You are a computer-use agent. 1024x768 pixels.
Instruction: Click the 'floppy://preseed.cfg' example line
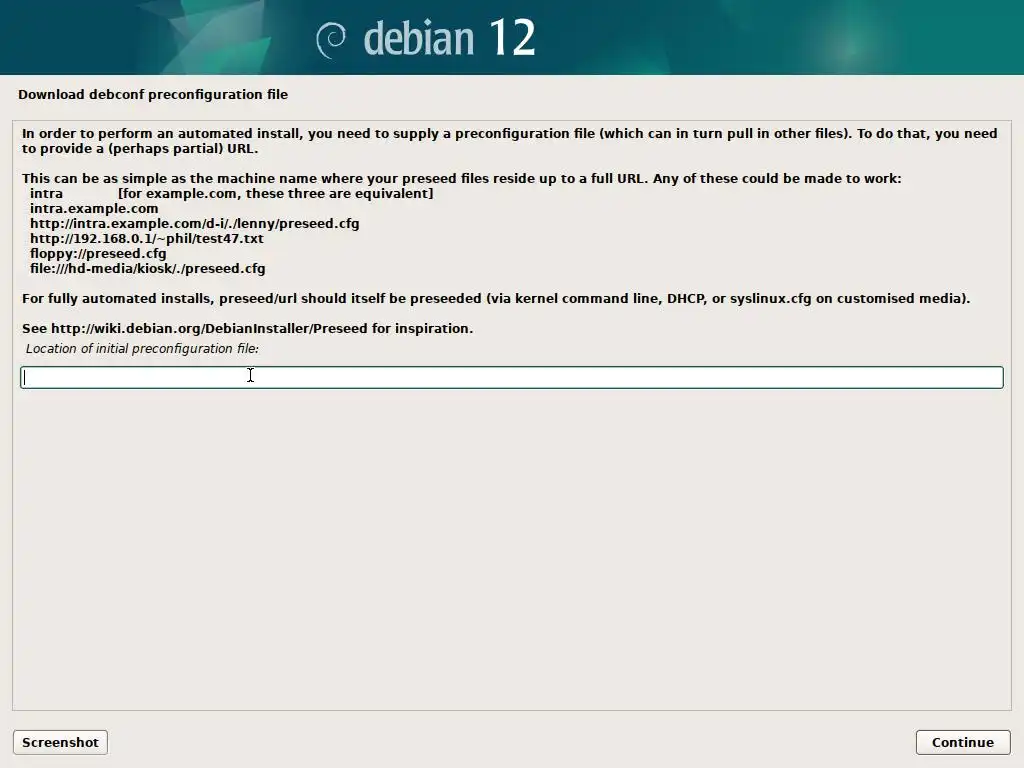pyautogui.click(x=98, y=254)
